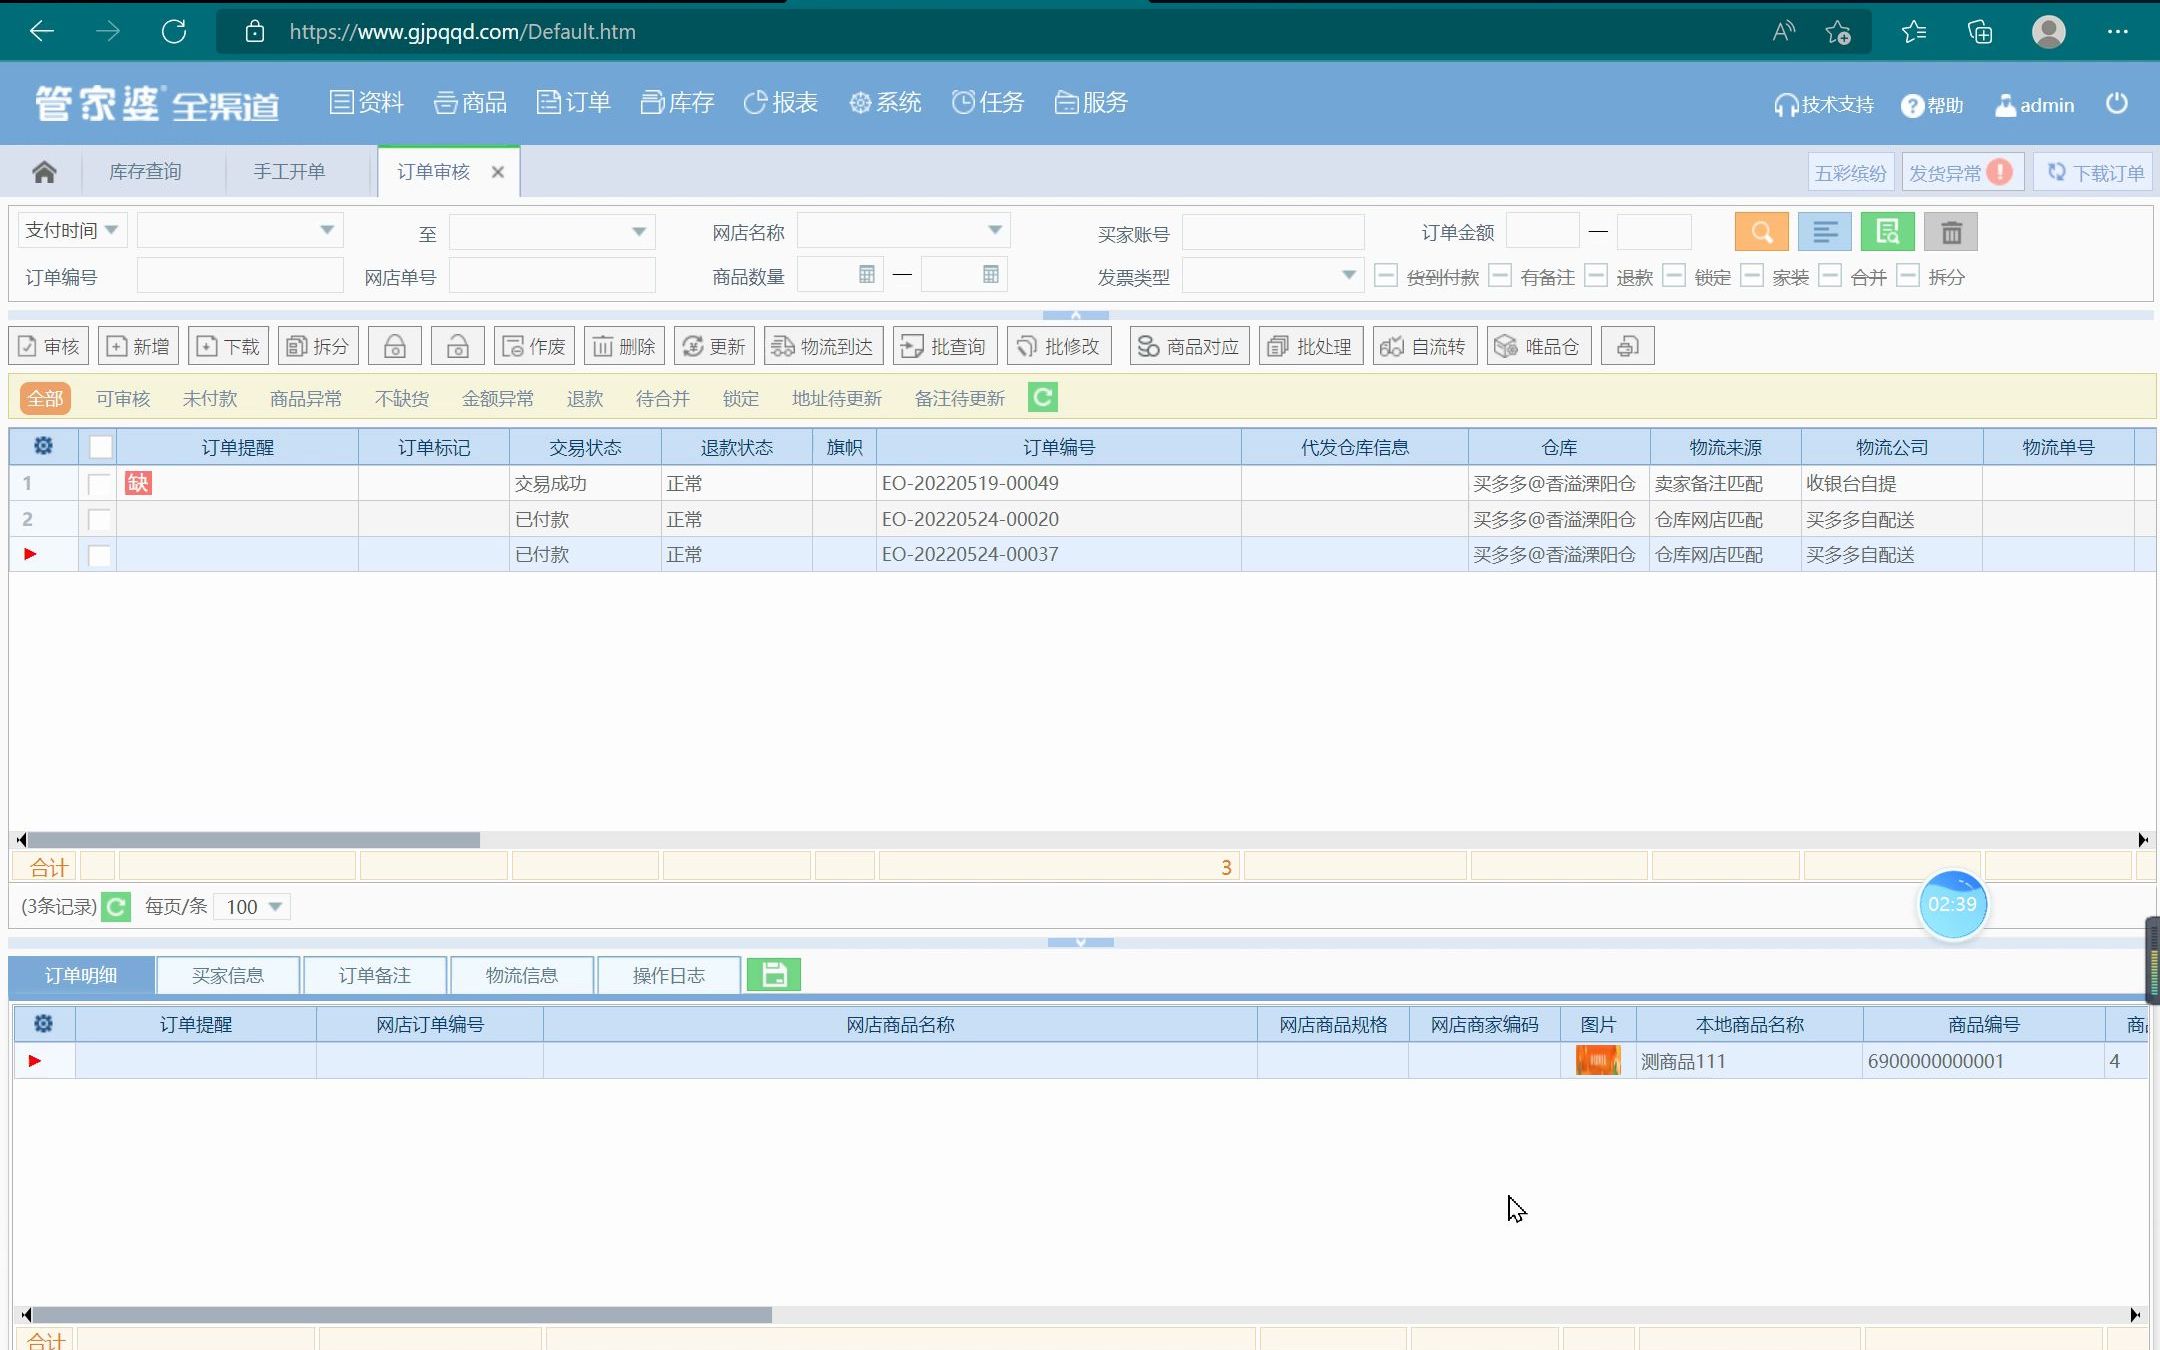Click the 审核 button

coord(49,347)
